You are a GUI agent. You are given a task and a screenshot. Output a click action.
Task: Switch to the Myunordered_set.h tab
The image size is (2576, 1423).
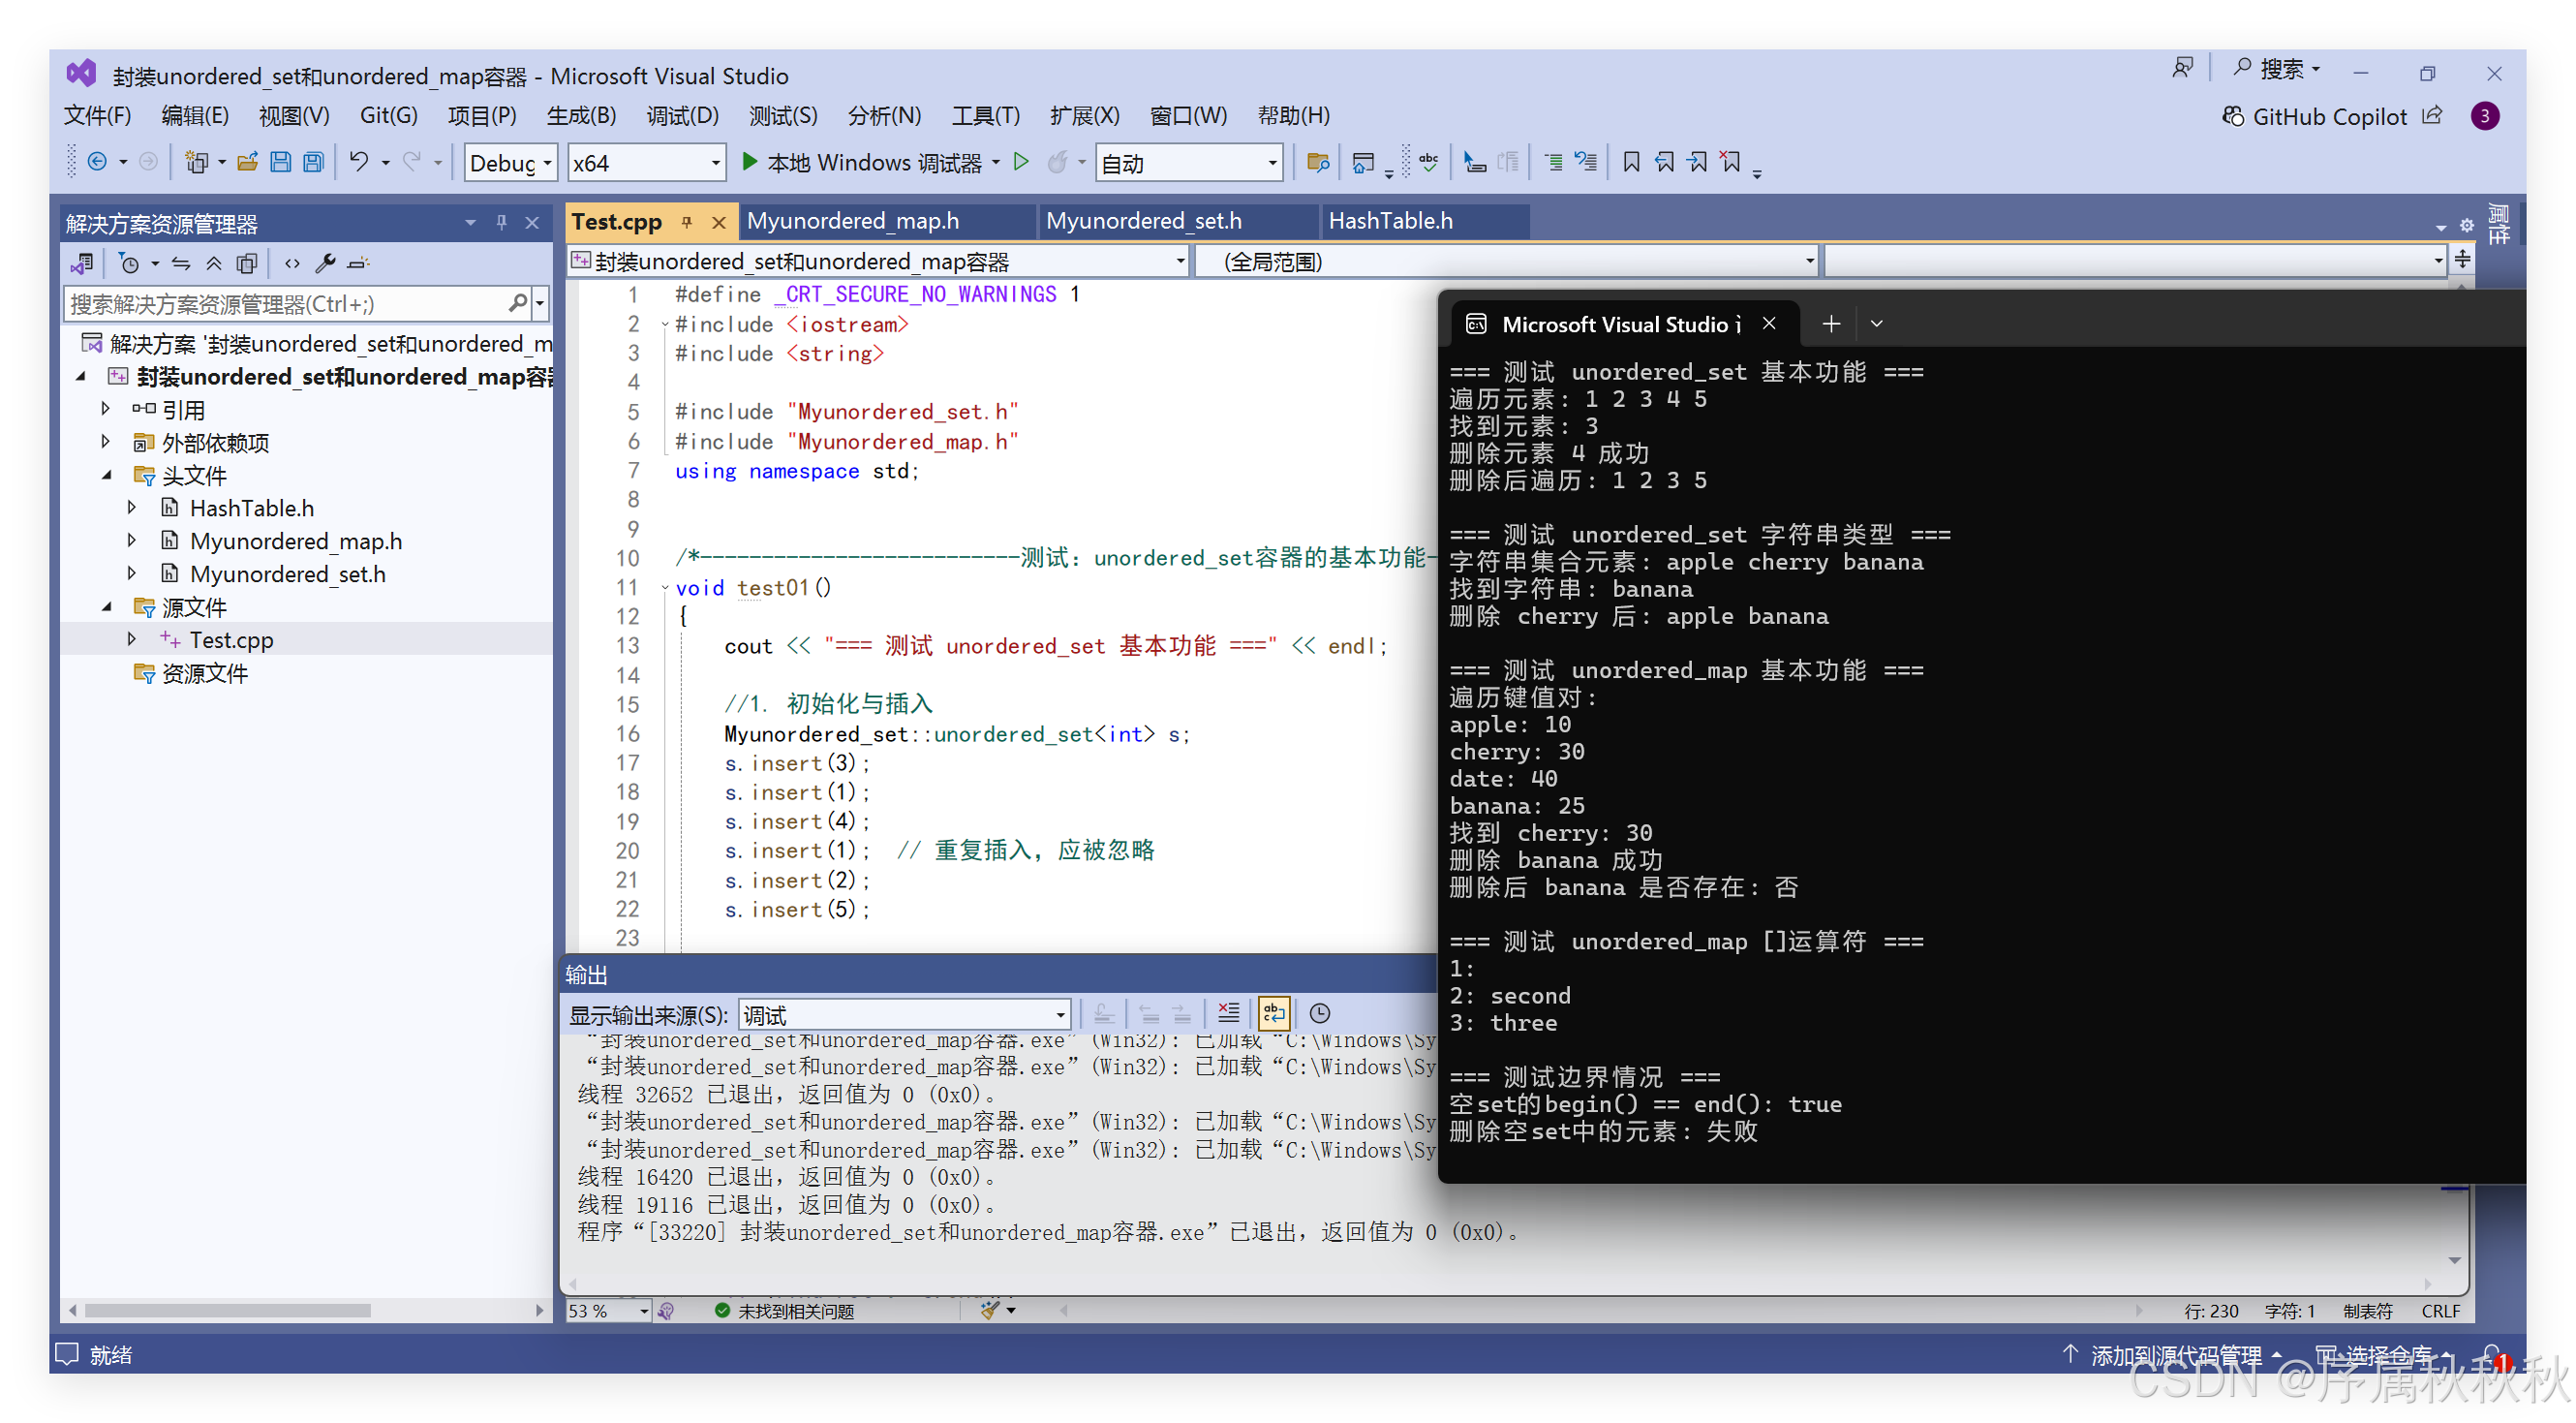click(x=1143, y=221)
